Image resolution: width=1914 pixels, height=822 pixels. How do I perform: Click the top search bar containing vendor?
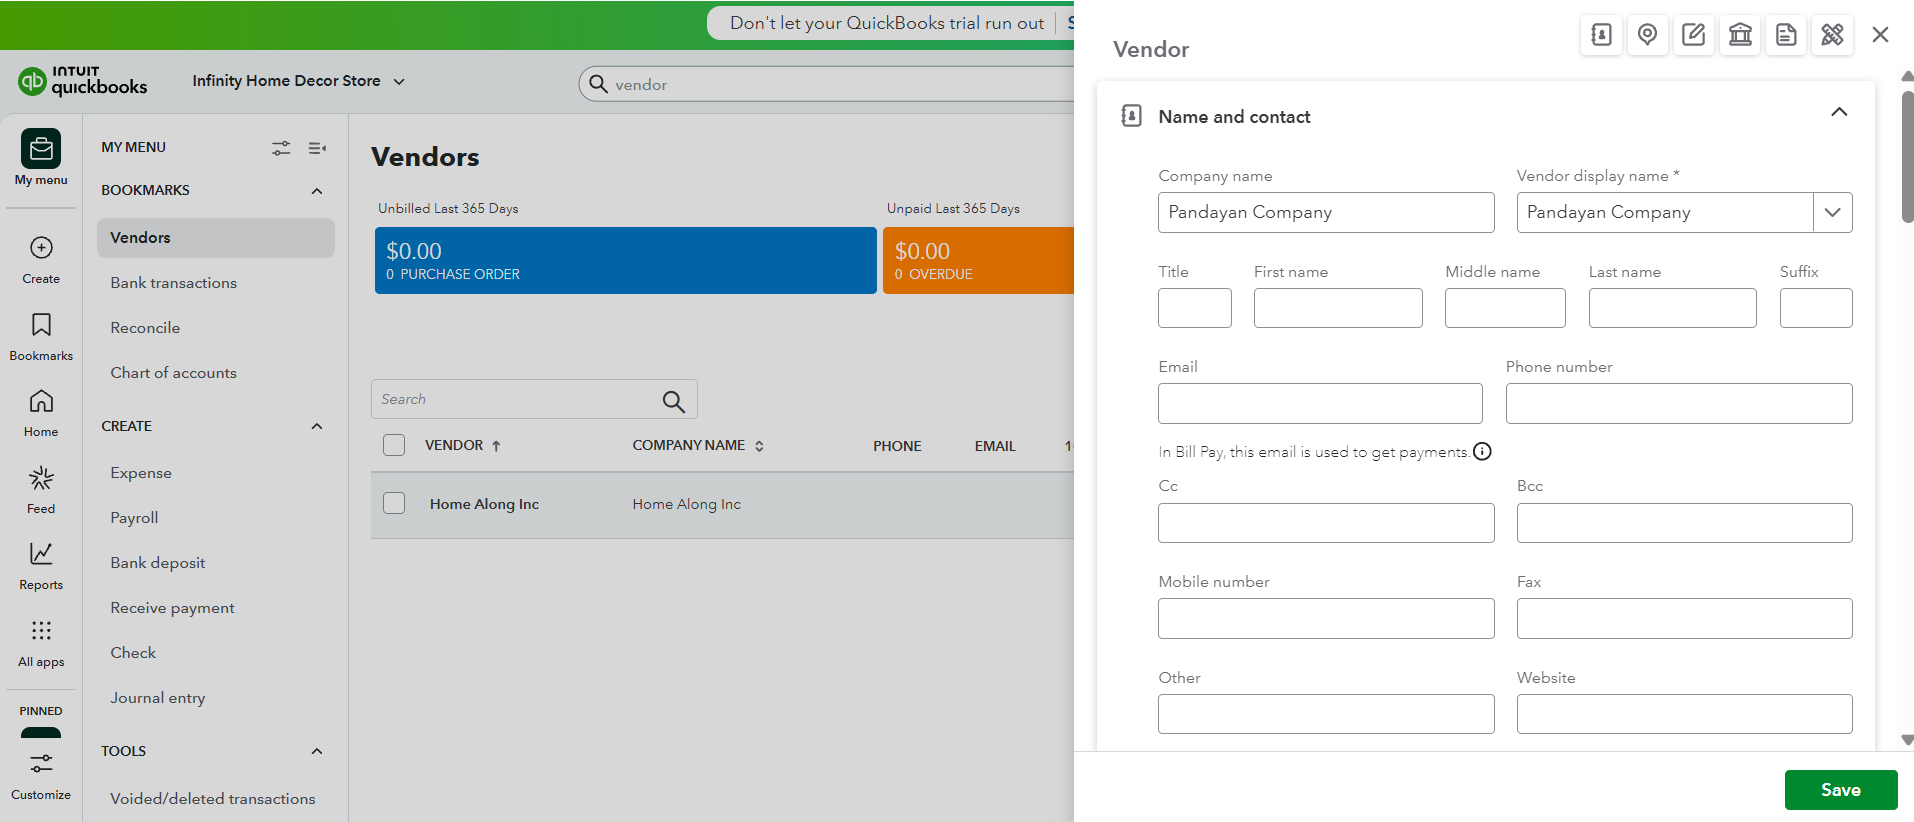827,84
